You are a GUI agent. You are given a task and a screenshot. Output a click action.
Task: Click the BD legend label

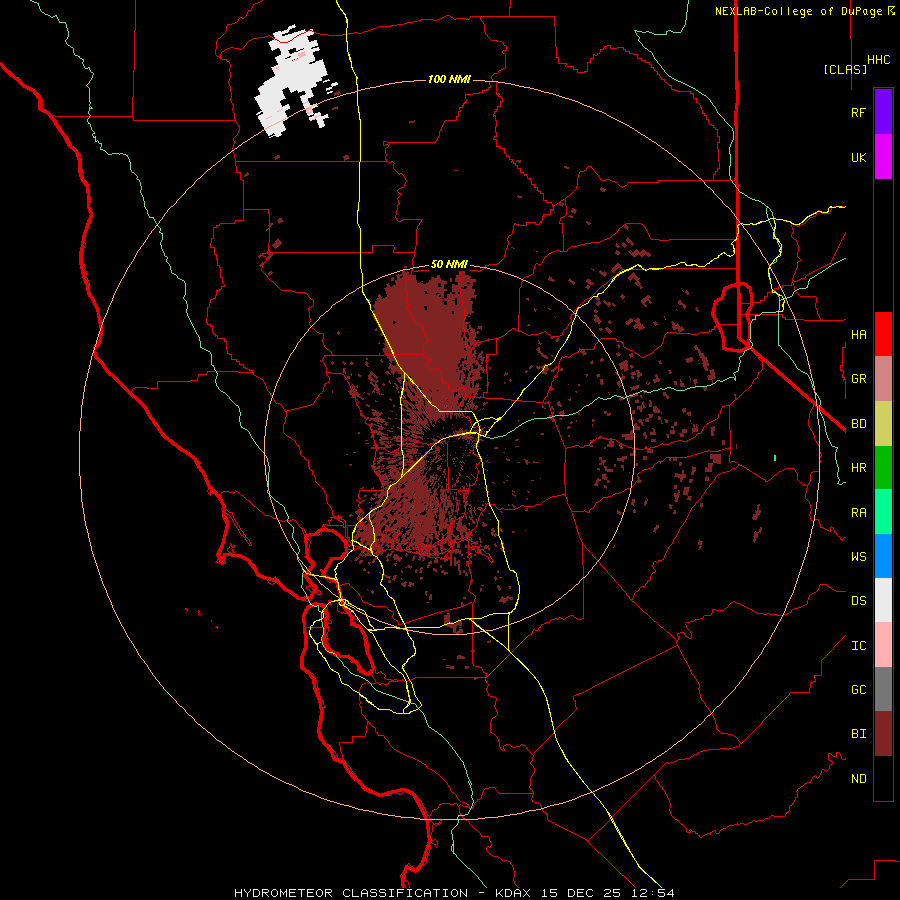pos(858,424)
